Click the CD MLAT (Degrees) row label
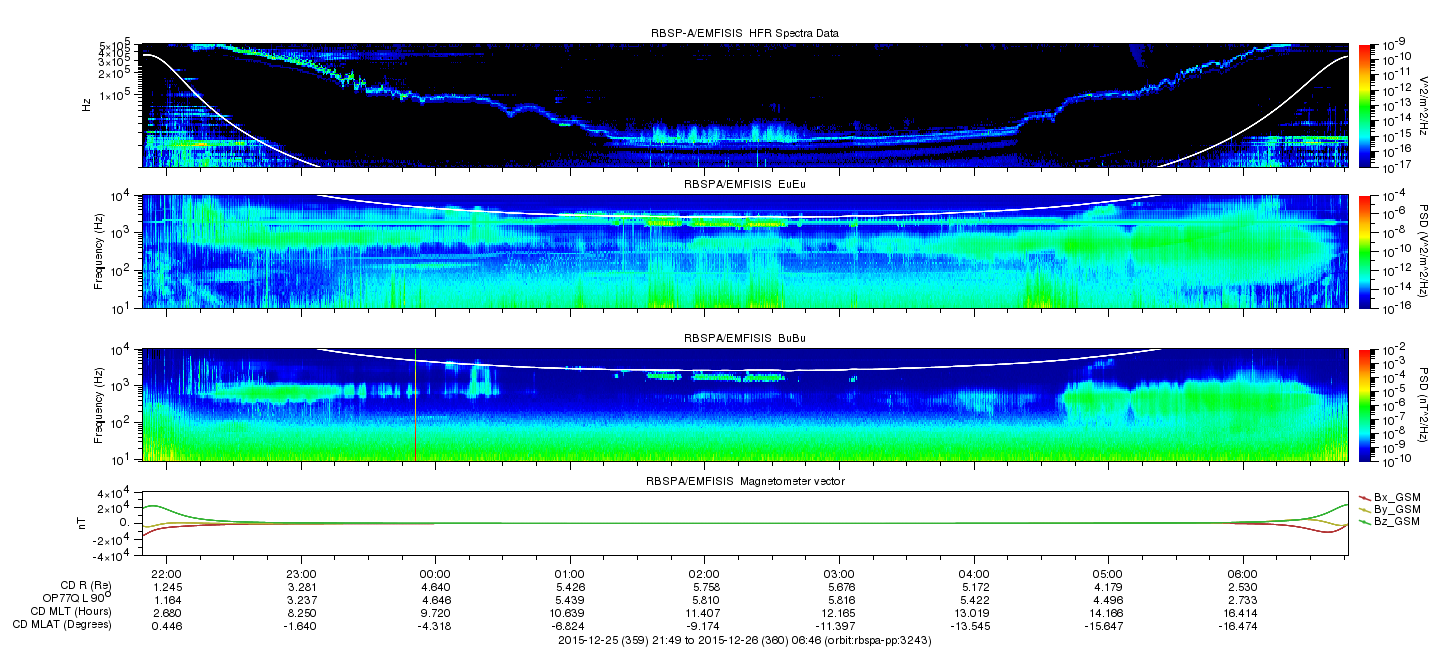 (62, 625)
